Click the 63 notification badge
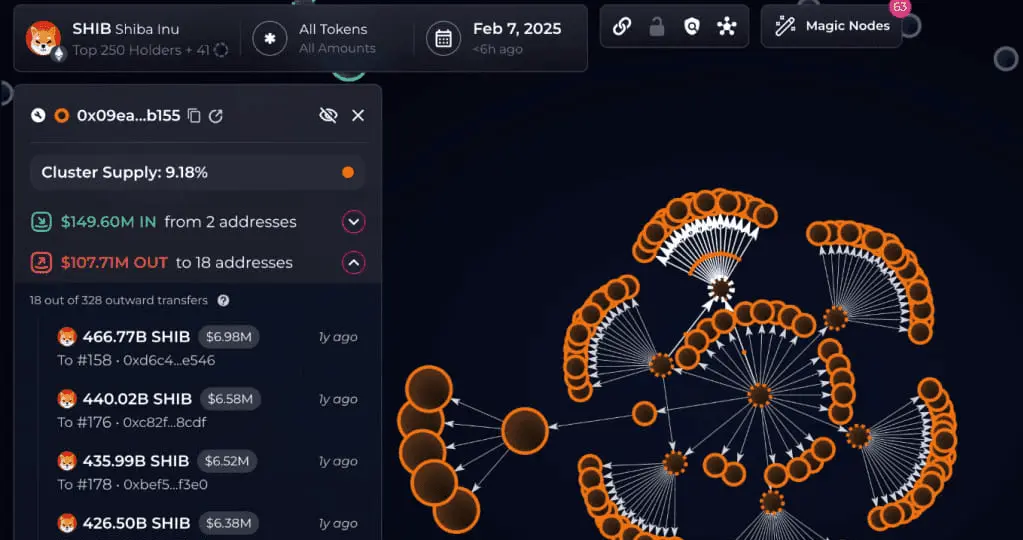1023x540 pixels. [900, 7]
